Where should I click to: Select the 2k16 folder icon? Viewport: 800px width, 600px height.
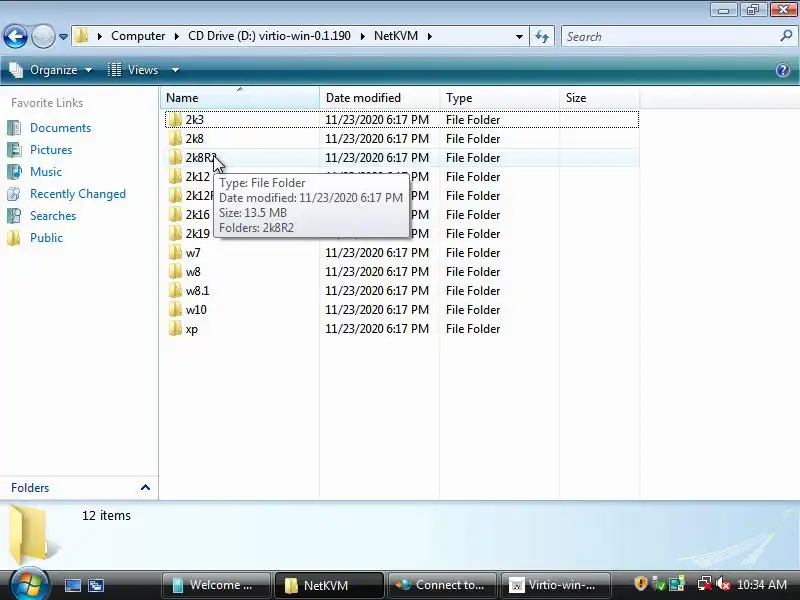point(175,214)
